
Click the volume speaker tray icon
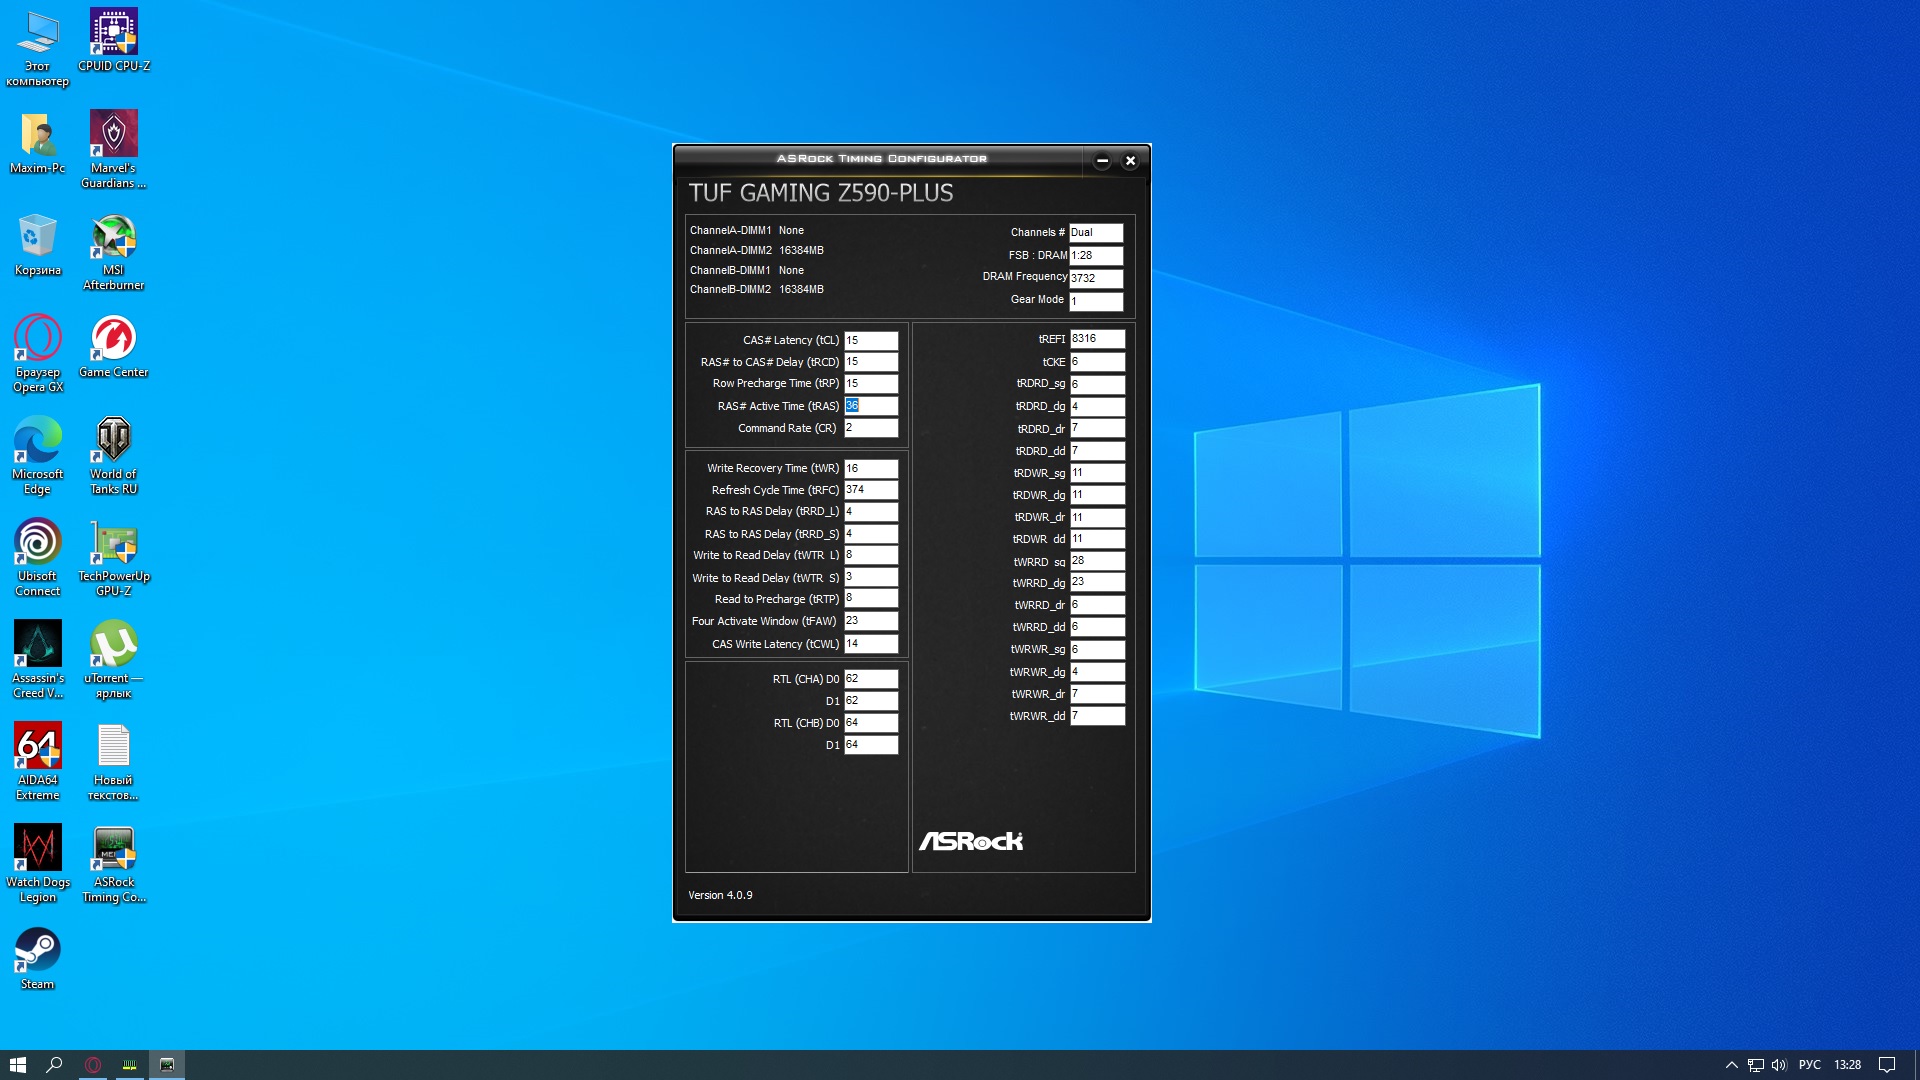click(1779, 1065)
